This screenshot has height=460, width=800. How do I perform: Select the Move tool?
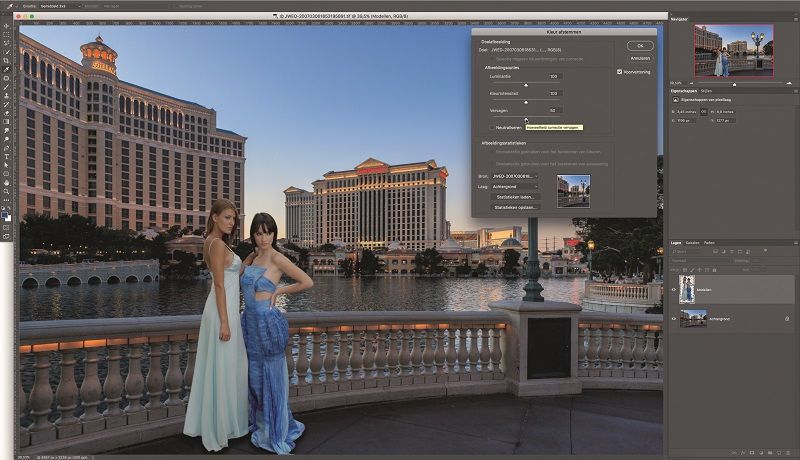(x=6, y=26)
